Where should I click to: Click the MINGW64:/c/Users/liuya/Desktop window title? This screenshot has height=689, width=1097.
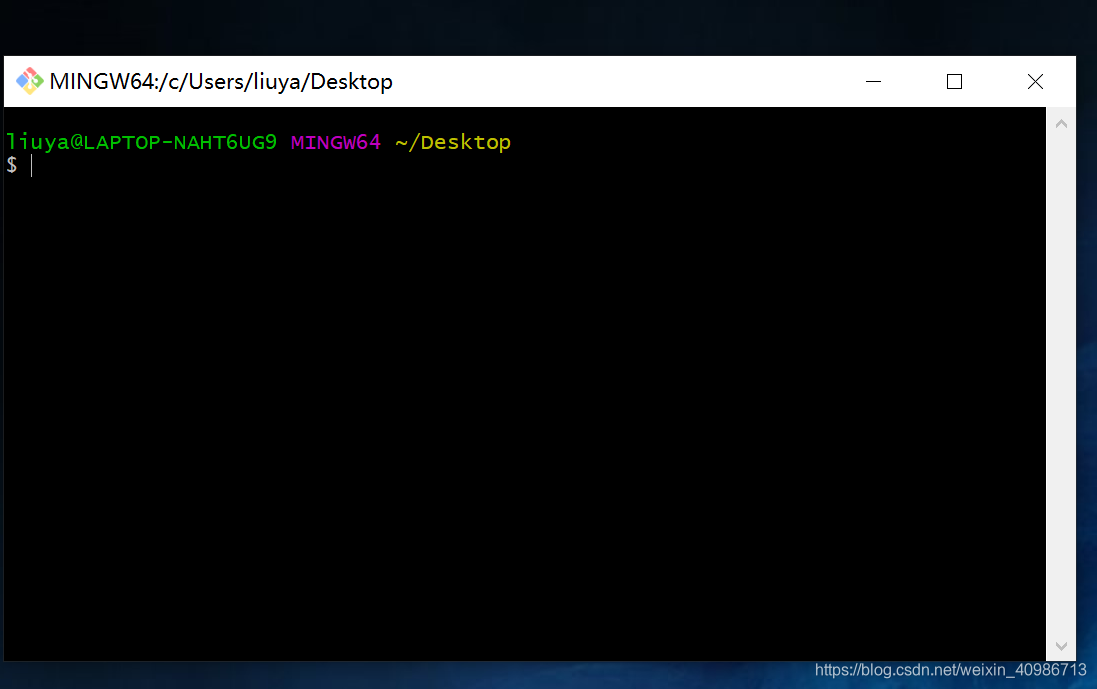[221, 82]
